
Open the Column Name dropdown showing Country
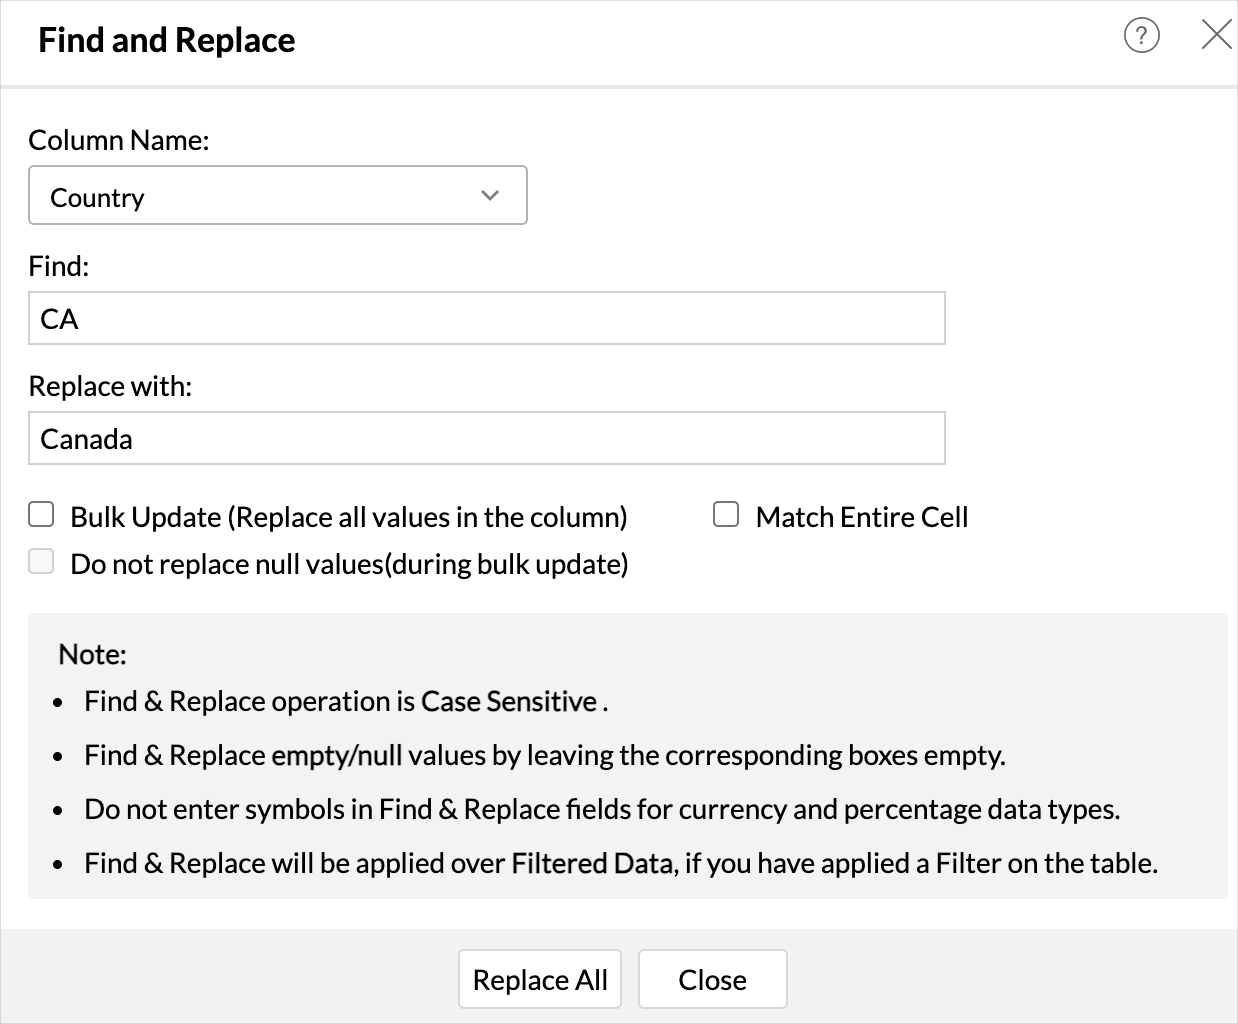tap(277, 196)
